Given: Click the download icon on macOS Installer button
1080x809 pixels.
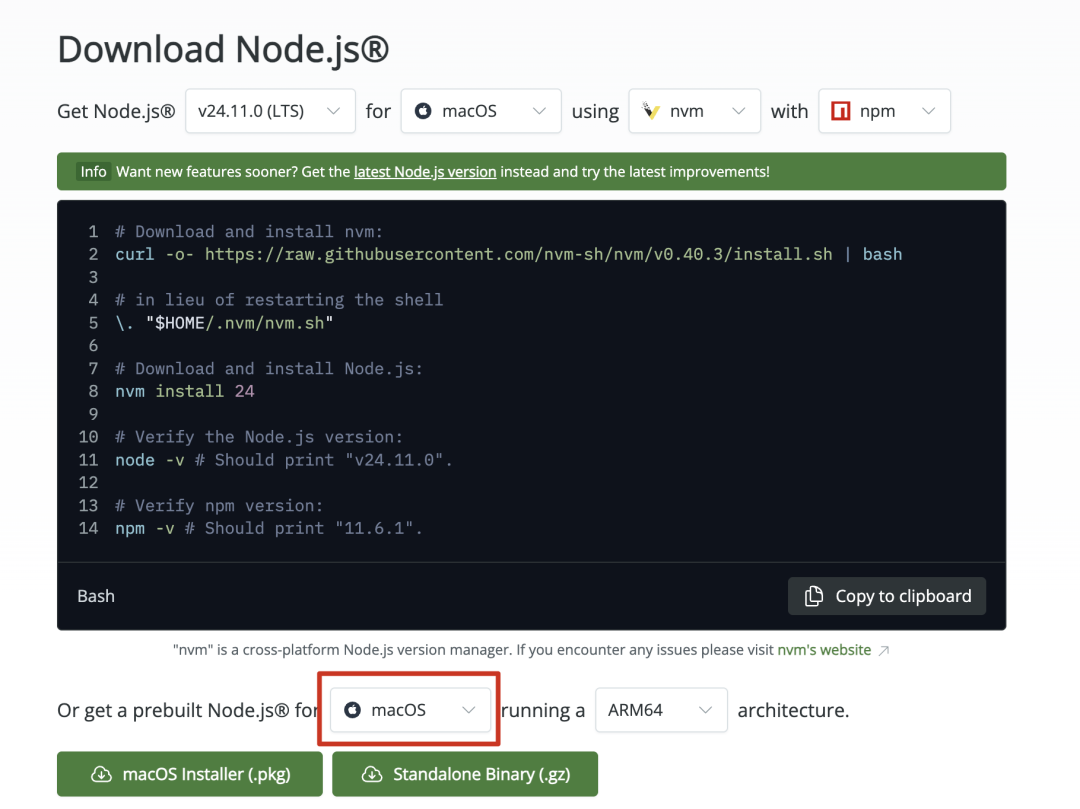Looking at the screenshot, I should 101,774.
